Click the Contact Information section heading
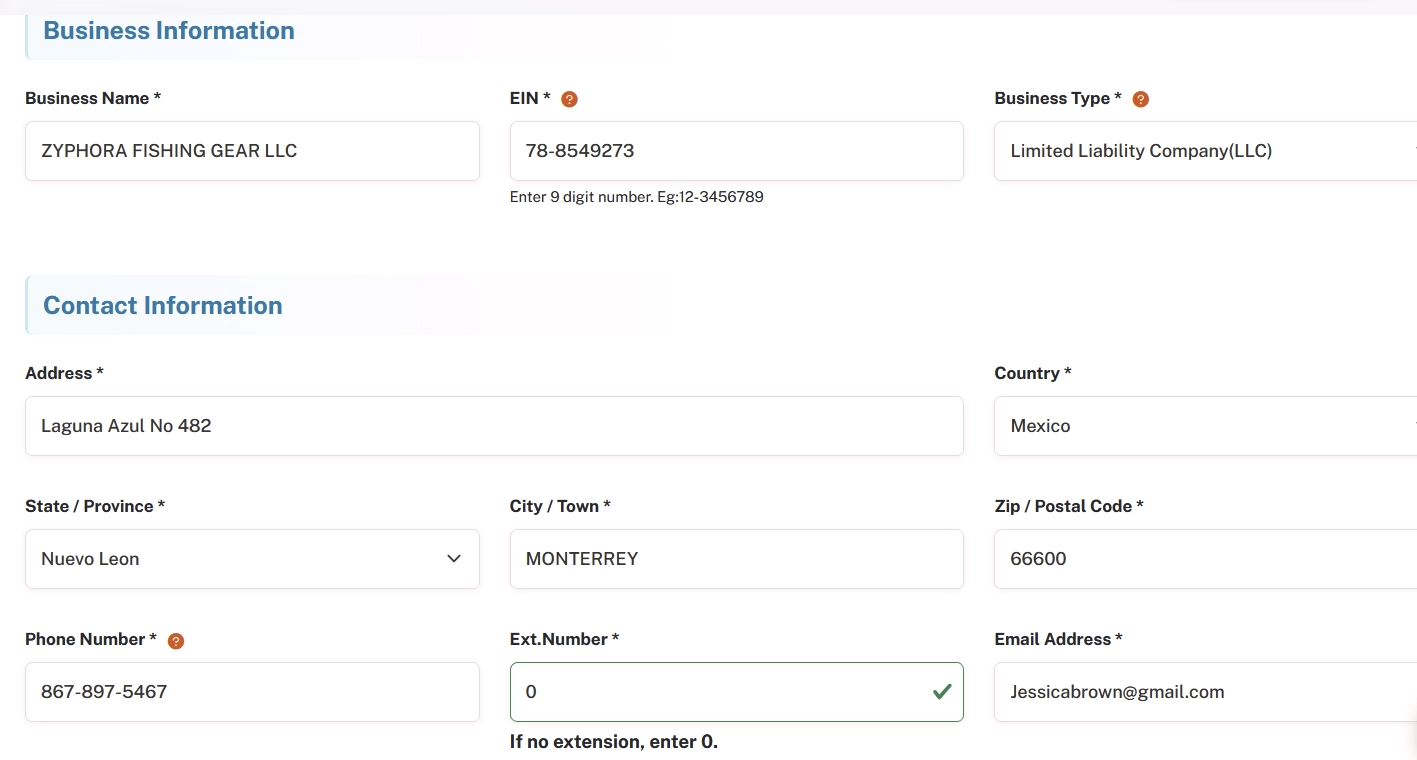1417x760 pixels. (x=163, y=306)
